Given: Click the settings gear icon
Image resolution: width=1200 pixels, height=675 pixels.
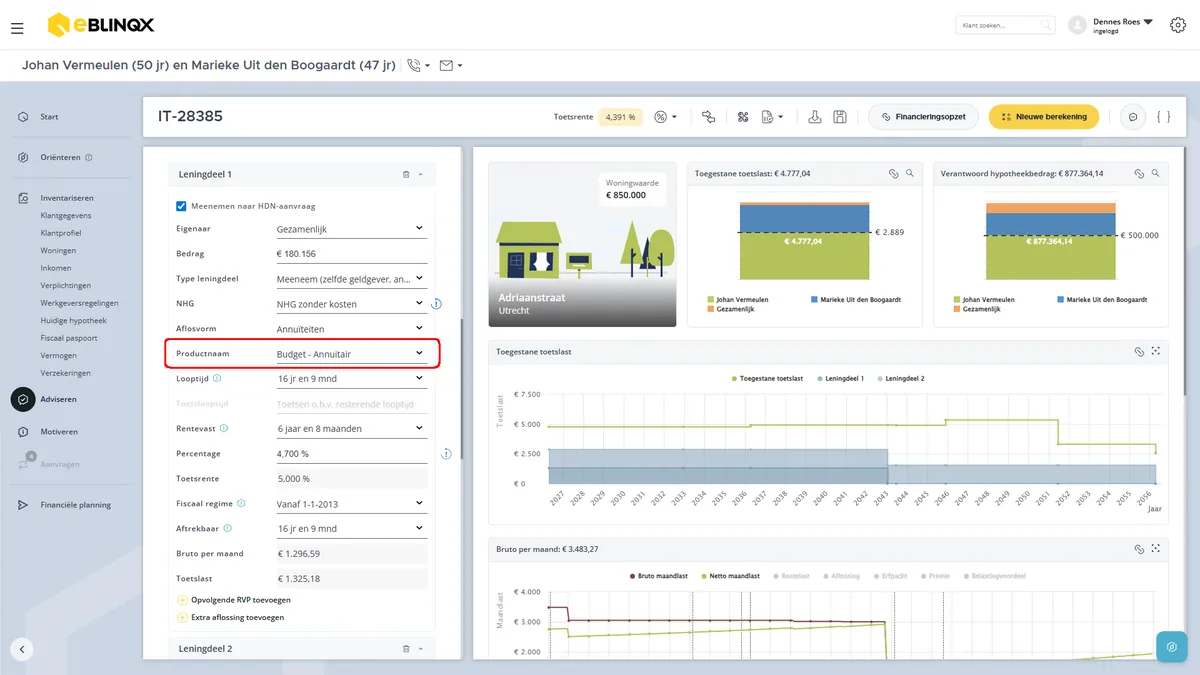Looking at the screenshot, I should click(x=1177, y=25).
